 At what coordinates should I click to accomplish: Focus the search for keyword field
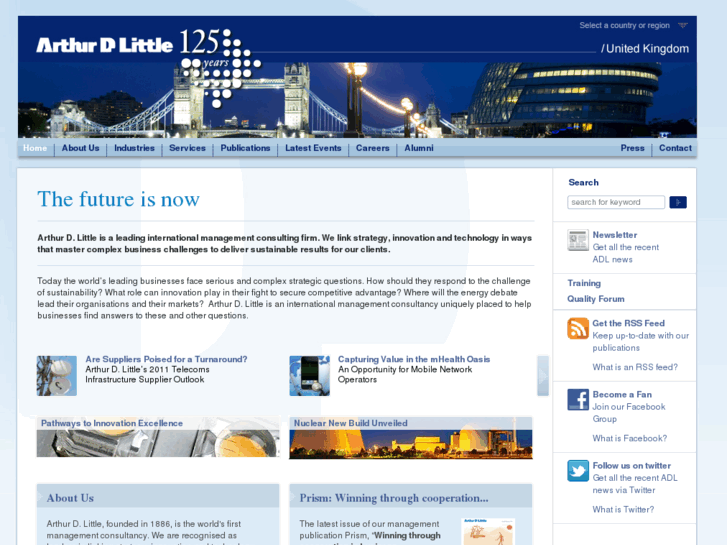616,202
